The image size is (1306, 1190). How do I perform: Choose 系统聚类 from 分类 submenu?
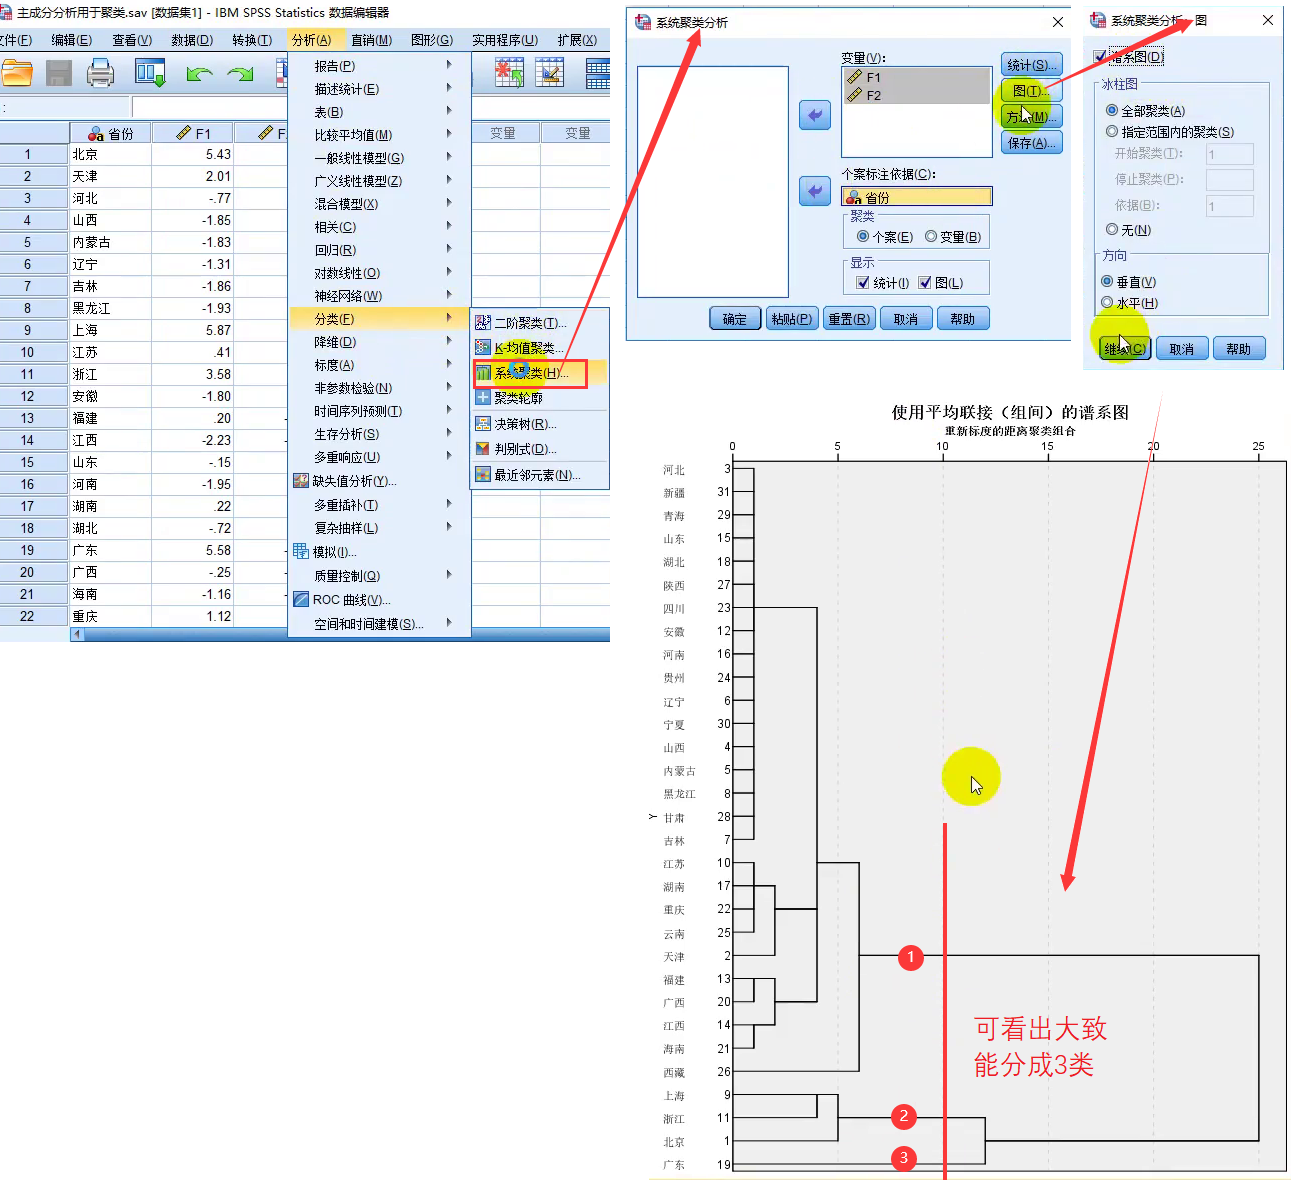click(531, 373)
